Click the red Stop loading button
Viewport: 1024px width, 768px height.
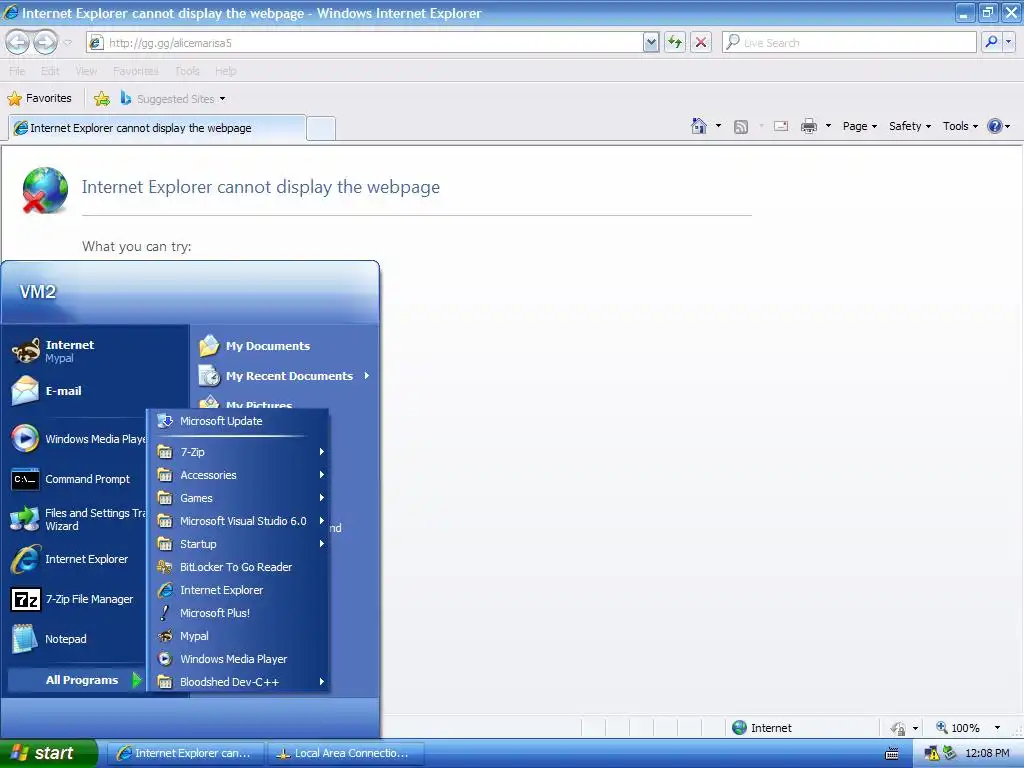tap(701, 42)
